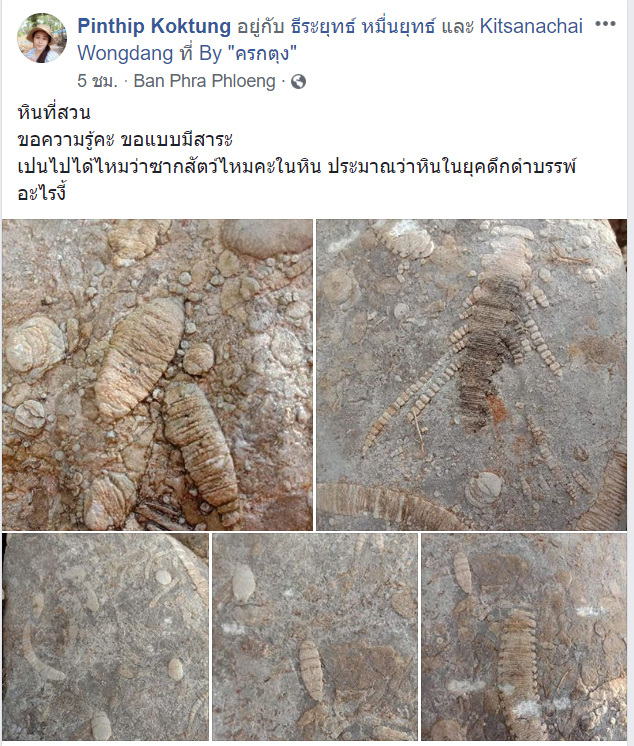Open the bottom-left rock photo
Image resolution: width=634 pixels, height=746 pixels.
click(x=105, y=637)
